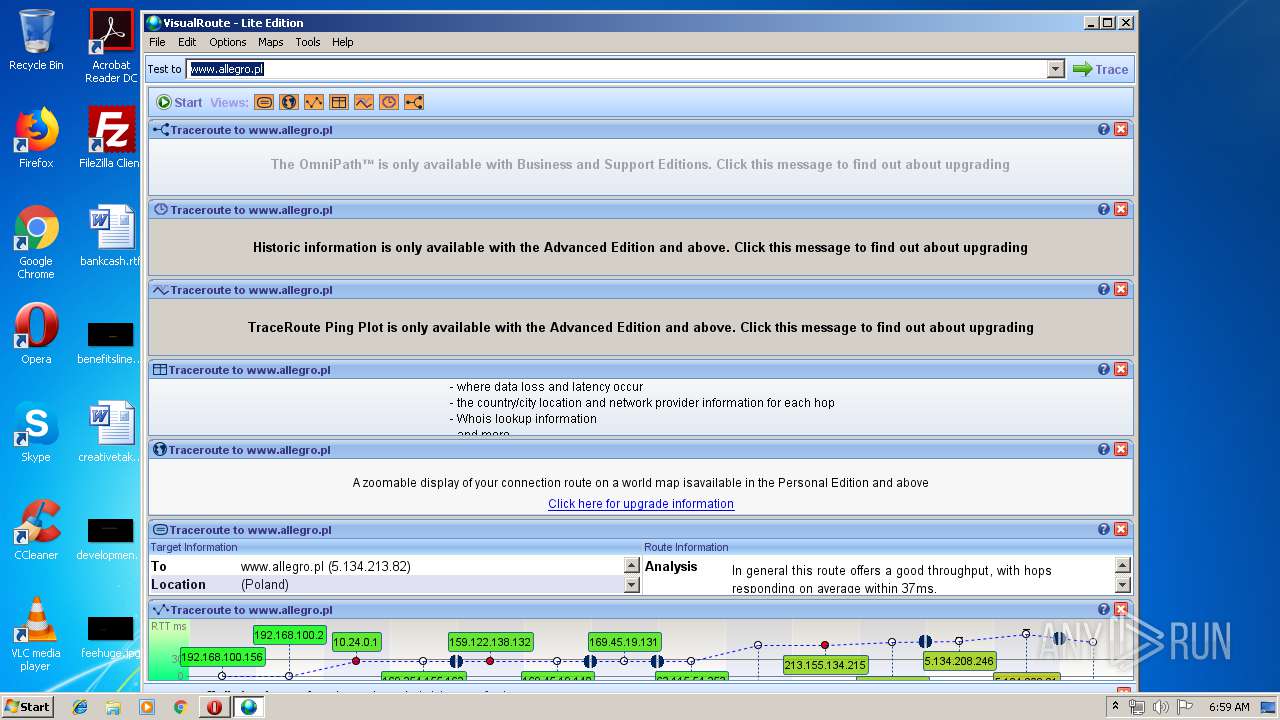The width and height of the screenshot is (1280, 720).
Task: Close the table view traceroute panel
Action: pyautogui.click(x=1121, y=369)
